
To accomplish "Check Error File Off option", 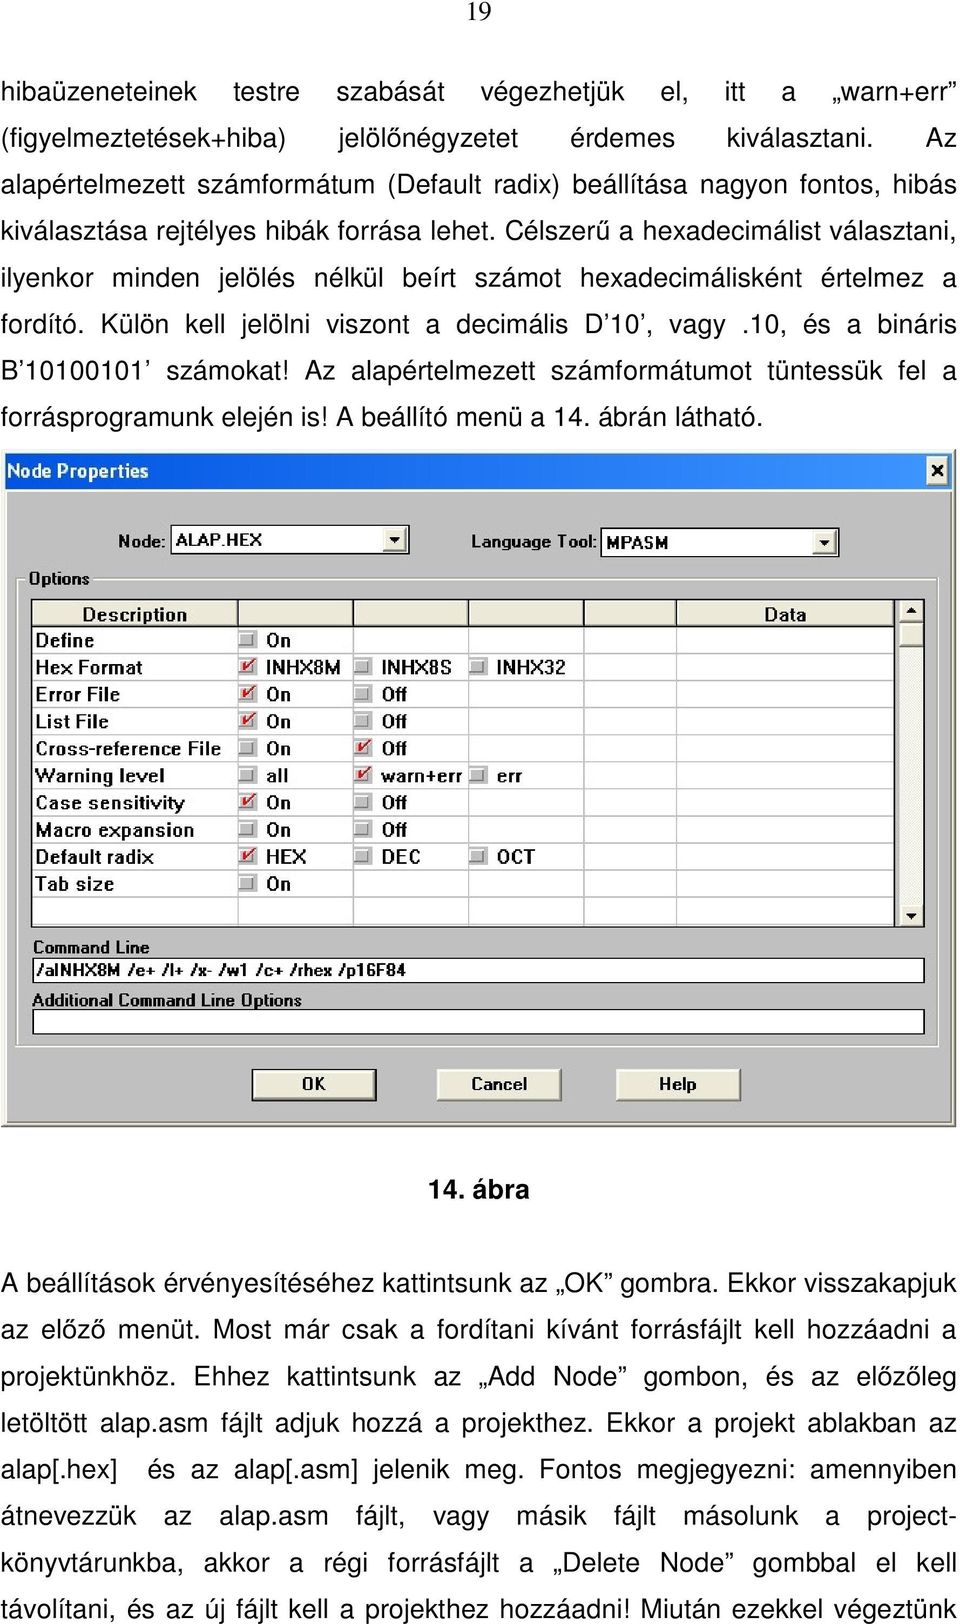I will [x=363, y=694].
